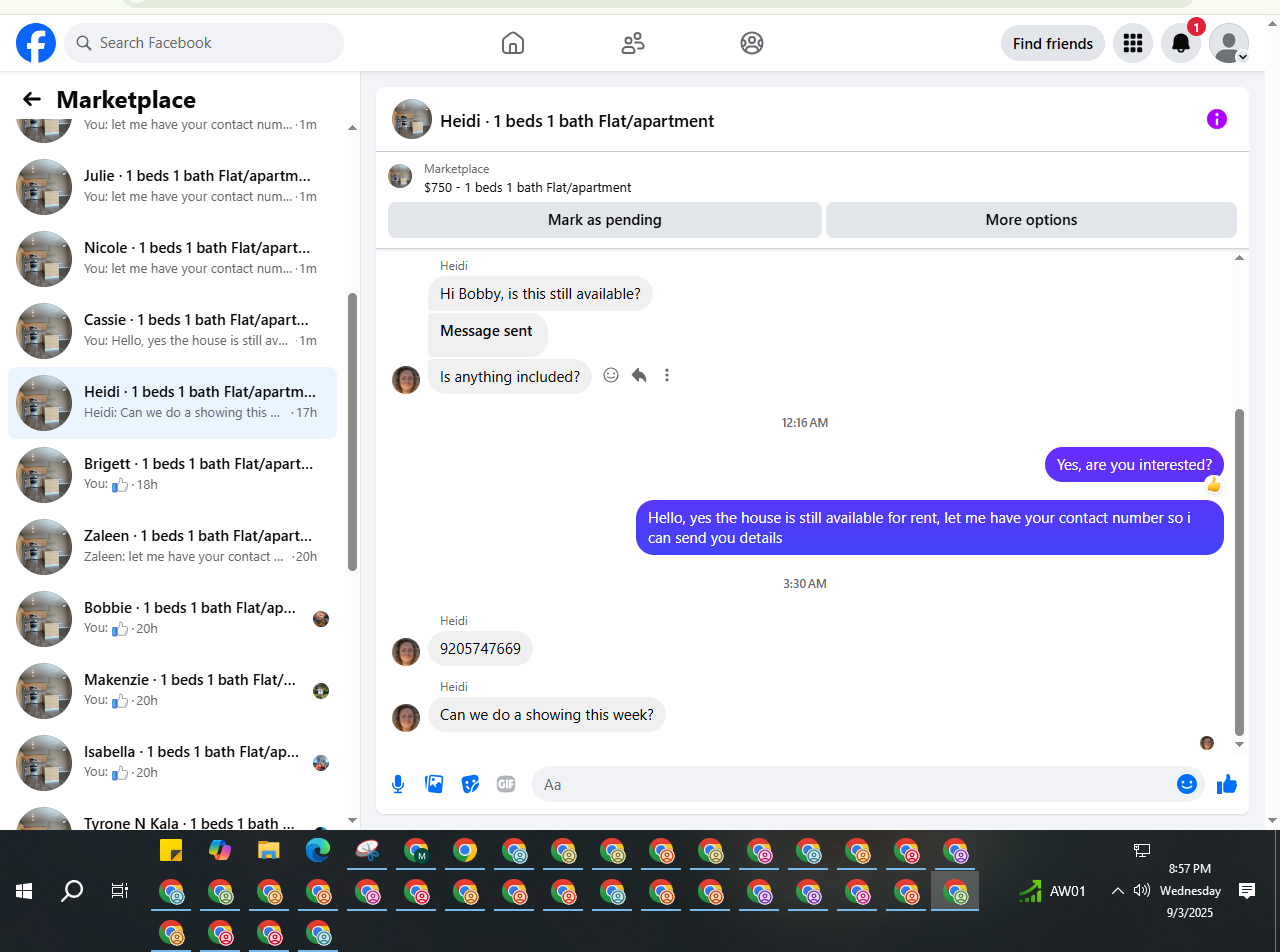Open Nicole's apartment conversation
The height and width of the screenshot is (952, 1280).
(x=172, y=259)
